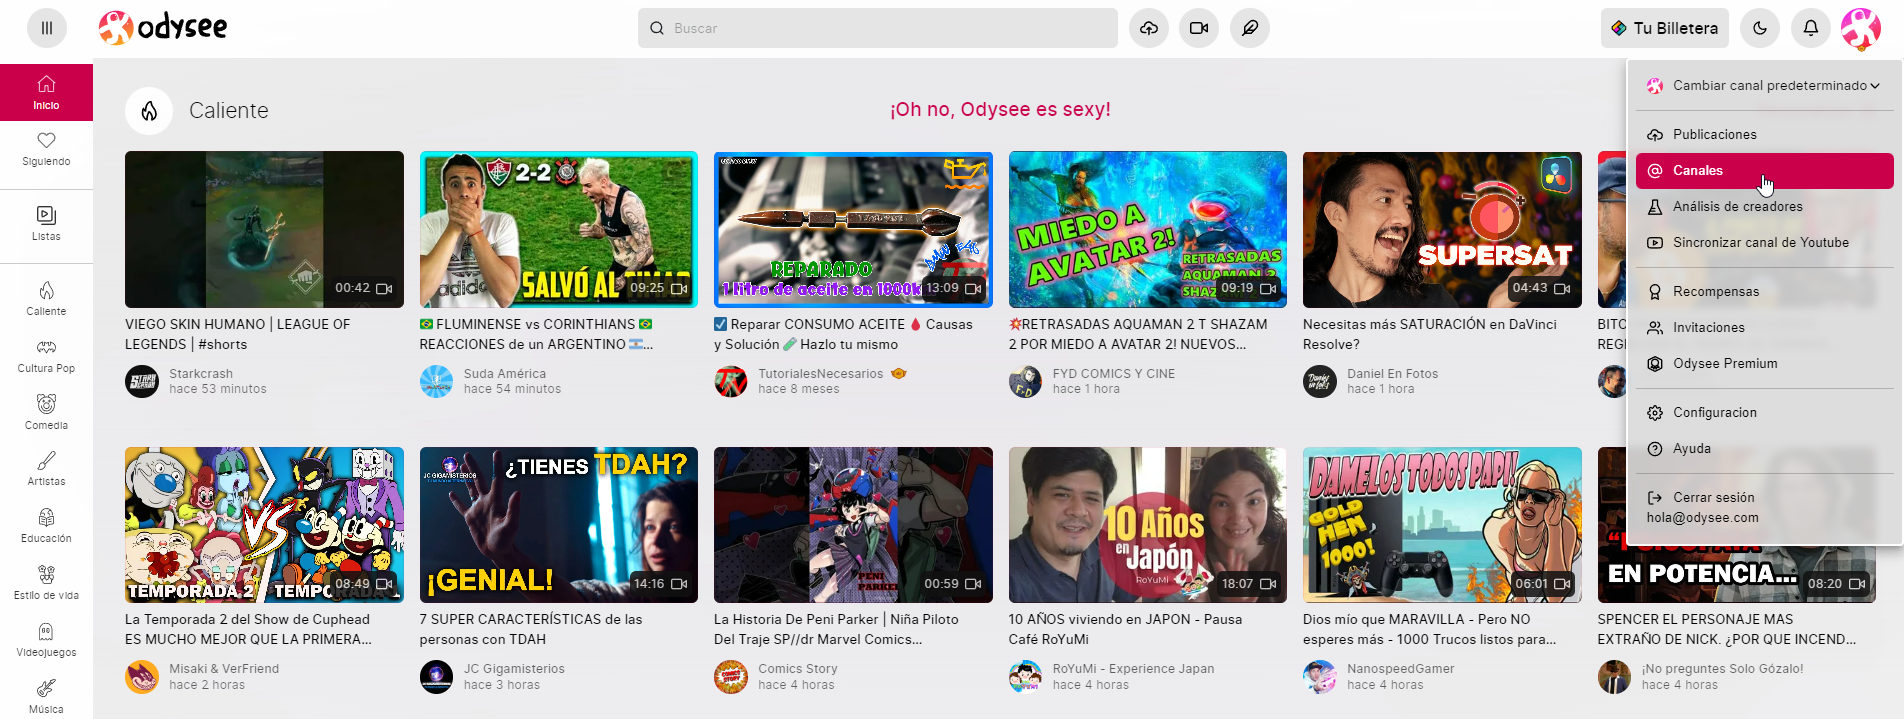Open the Cultura Pop category
Viewport: 1904px width, 719px height.
point(46,357)
